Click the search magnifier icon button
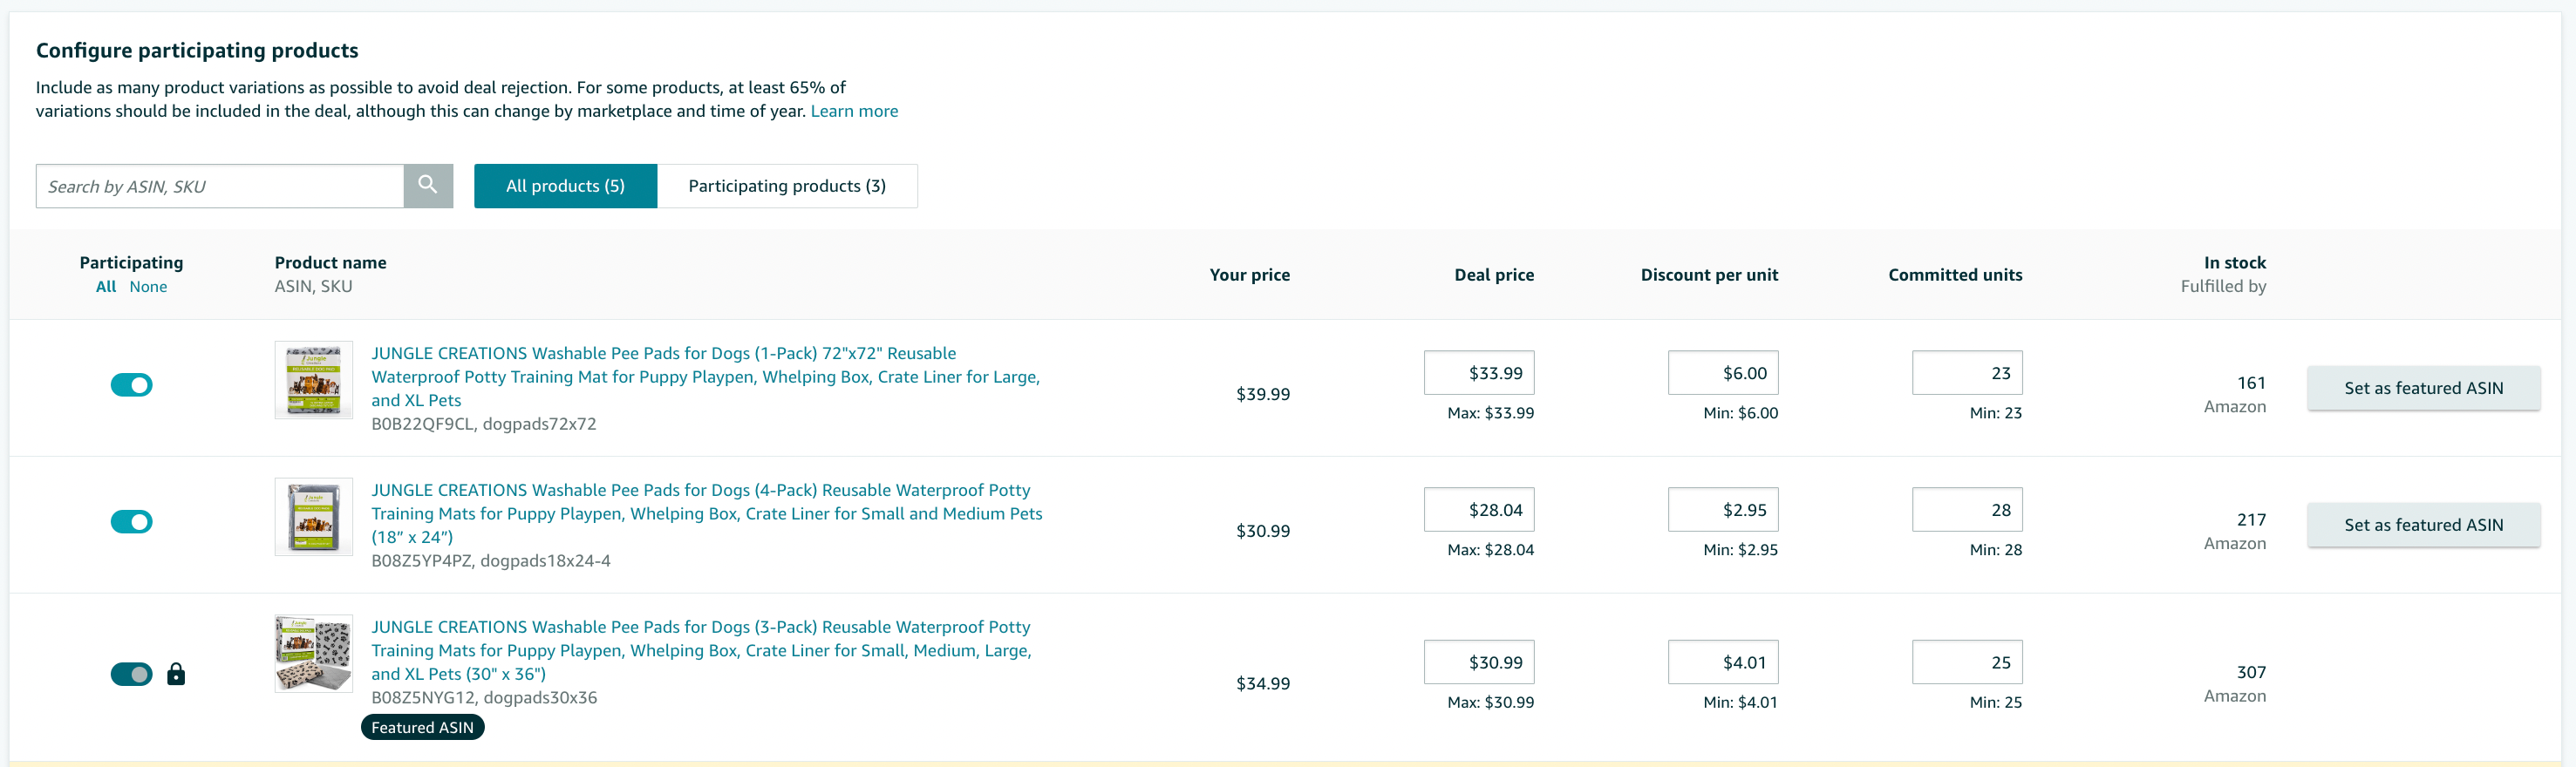This screenshot has width=2576, height=767. click(x=428, y=186)
